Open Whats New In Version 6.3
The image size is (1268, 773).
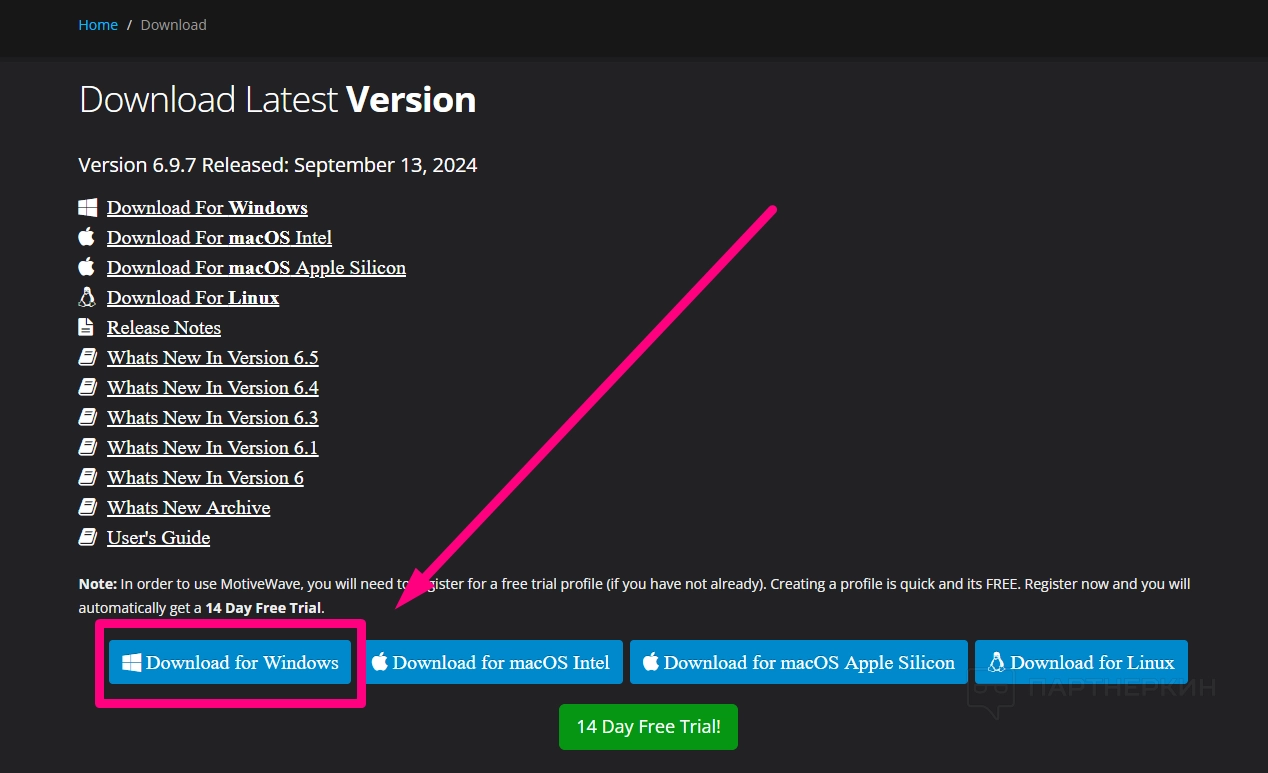[213, 418]
